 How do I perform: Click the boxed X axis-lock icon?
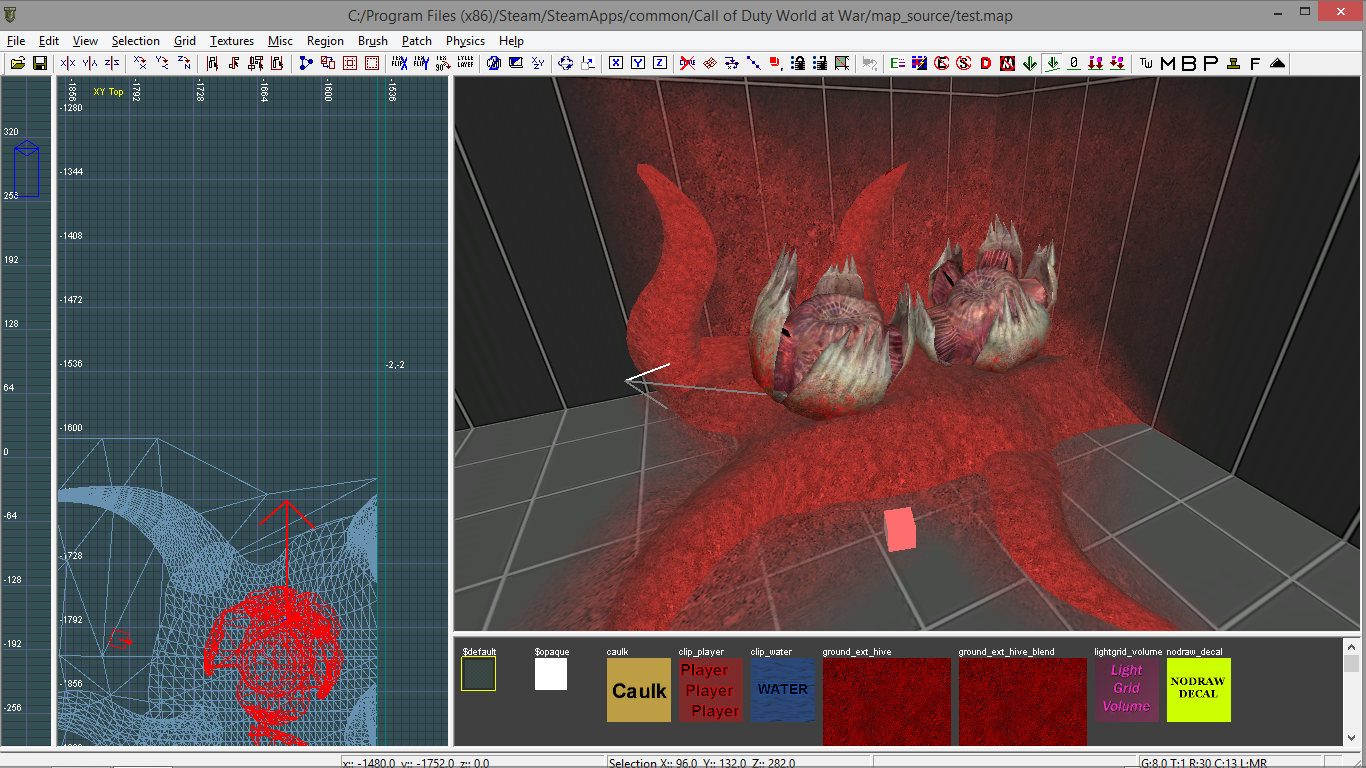click(x=616, y=63)
